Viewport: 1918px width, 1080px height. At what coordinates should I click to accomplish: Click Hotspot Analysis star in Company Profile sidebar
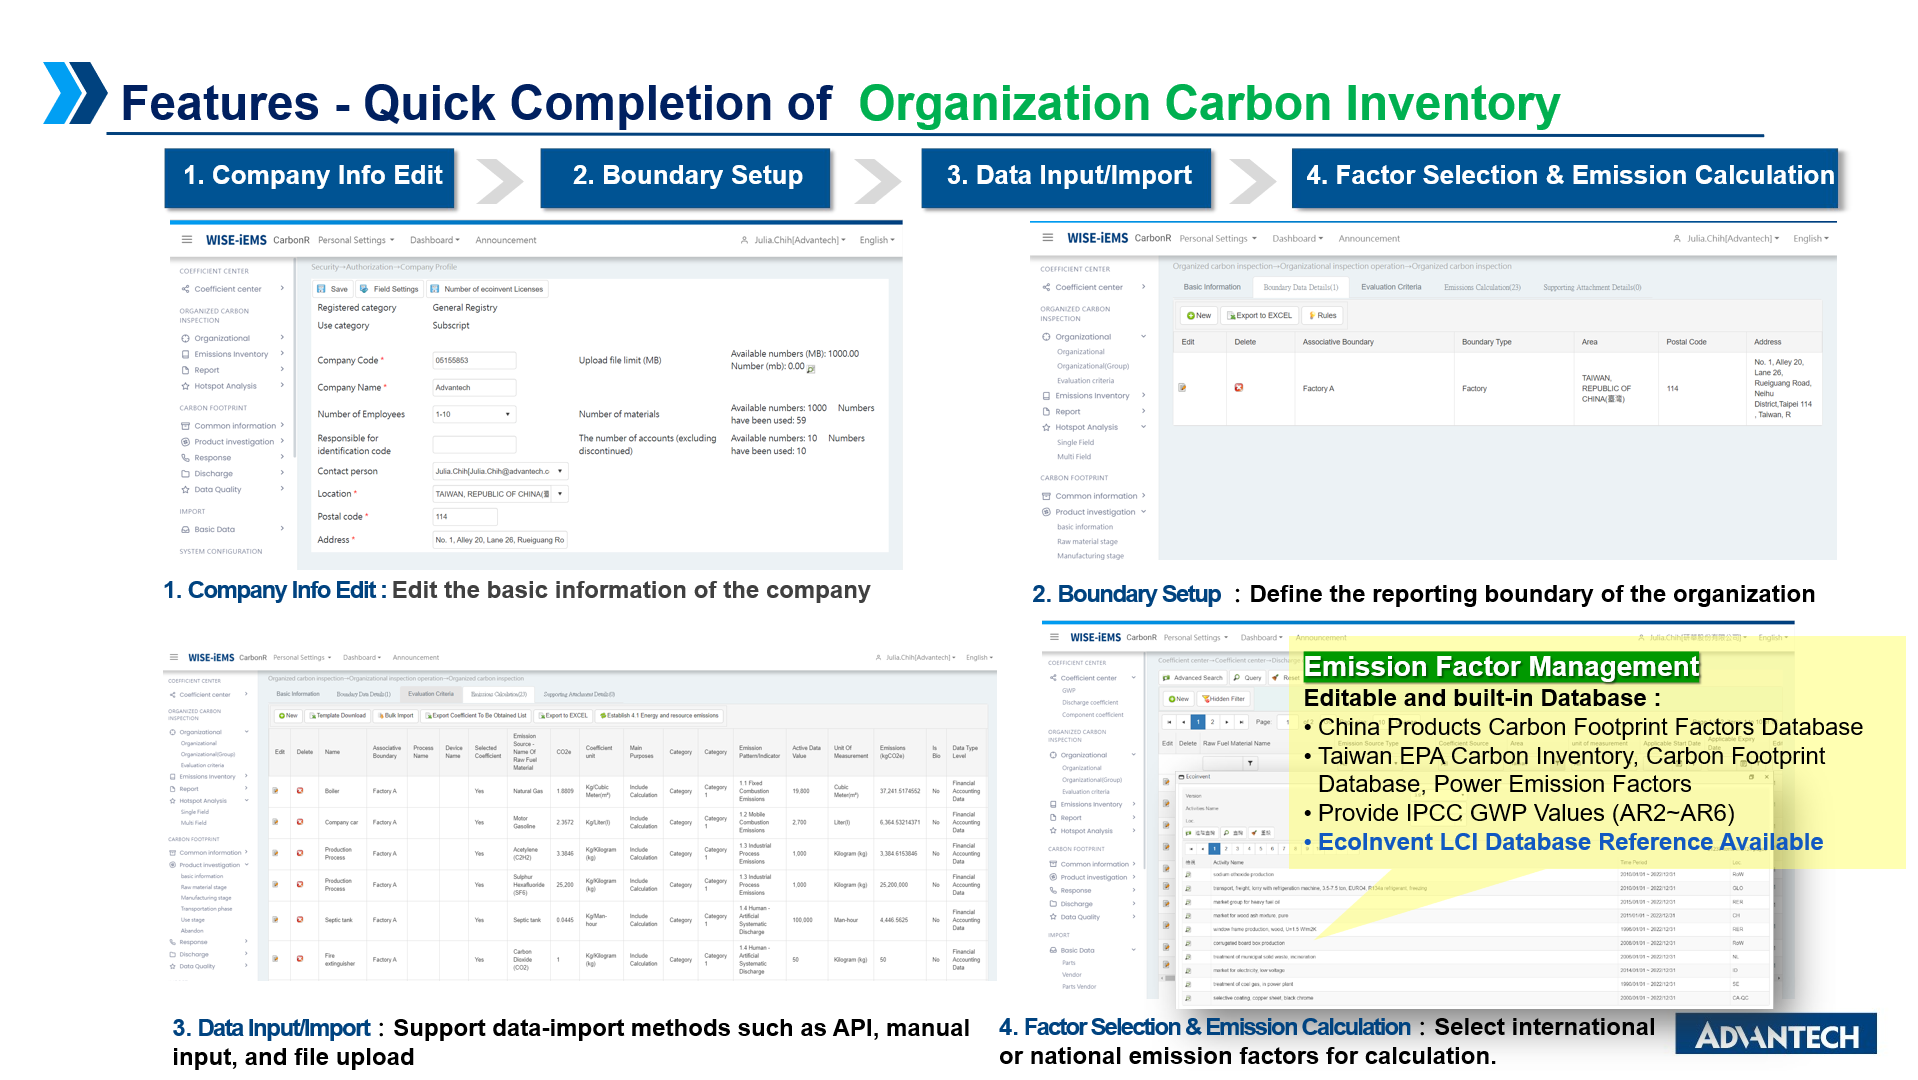click(x=185, y=386)
